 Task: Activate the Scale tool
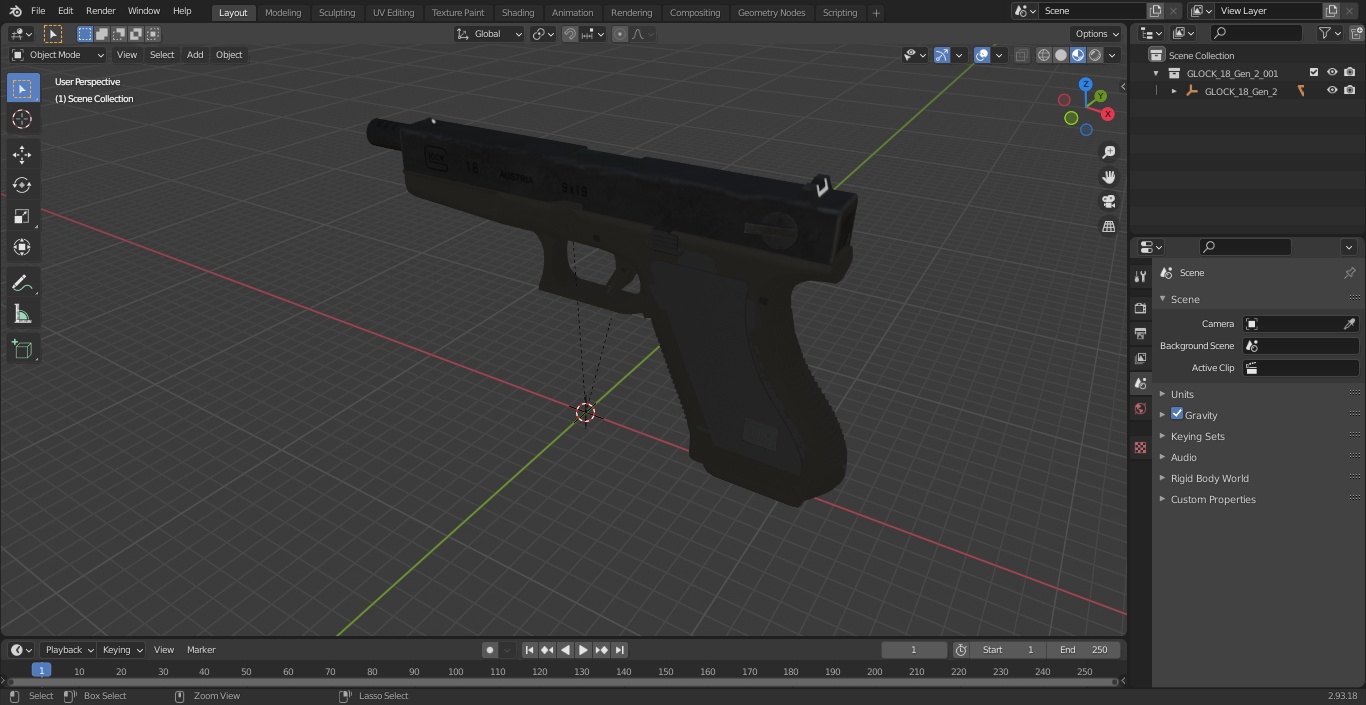[22, 216]
